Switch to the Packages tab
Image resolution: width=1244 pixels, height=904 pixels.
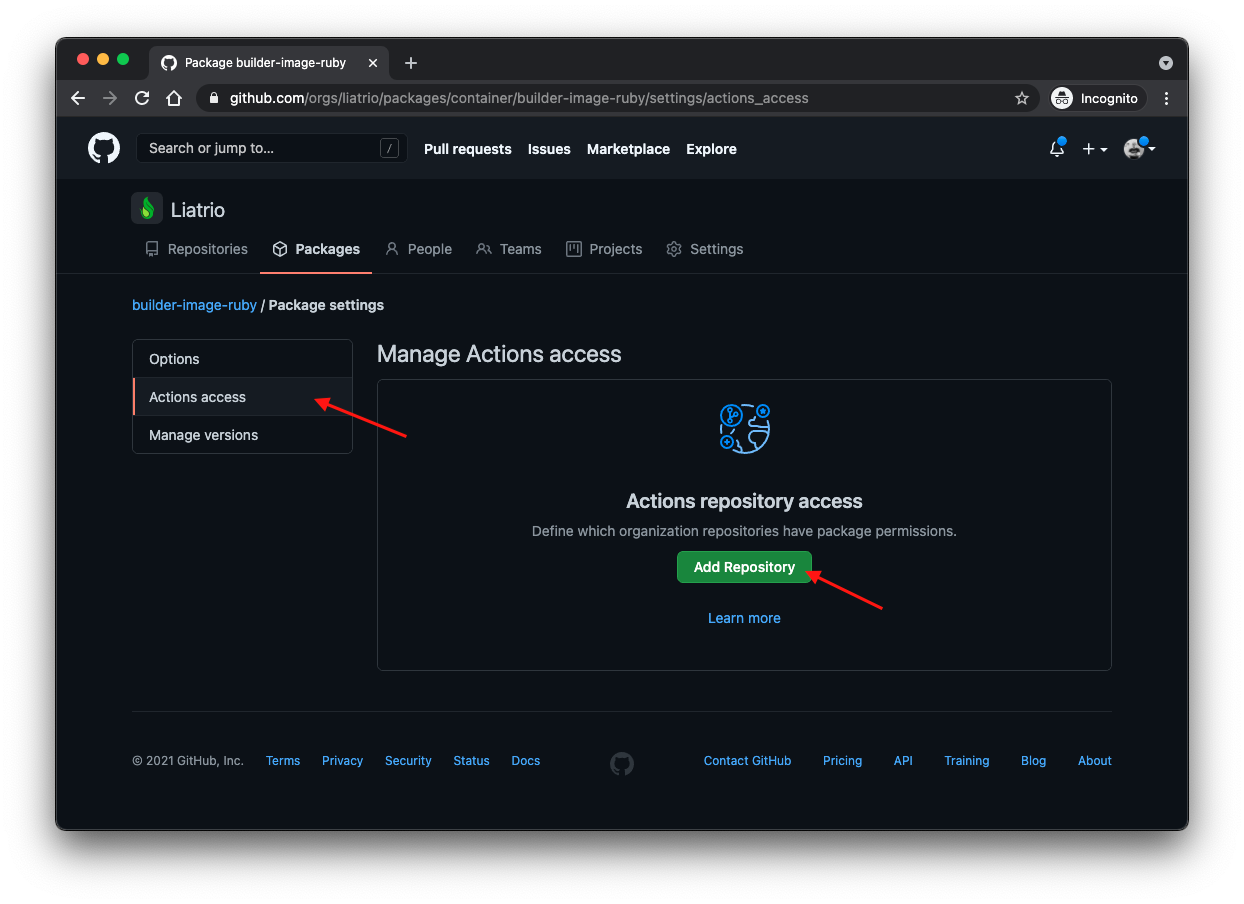tap(316, 249)
